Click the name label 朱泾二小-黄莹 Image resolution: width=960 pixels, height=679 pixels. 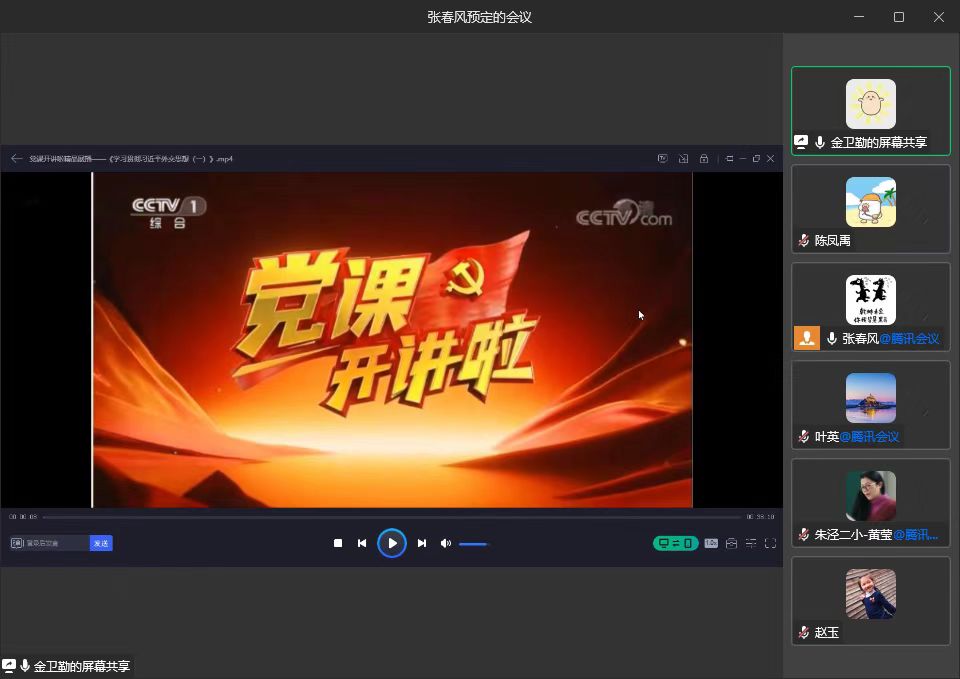click(x=876, y=535)
